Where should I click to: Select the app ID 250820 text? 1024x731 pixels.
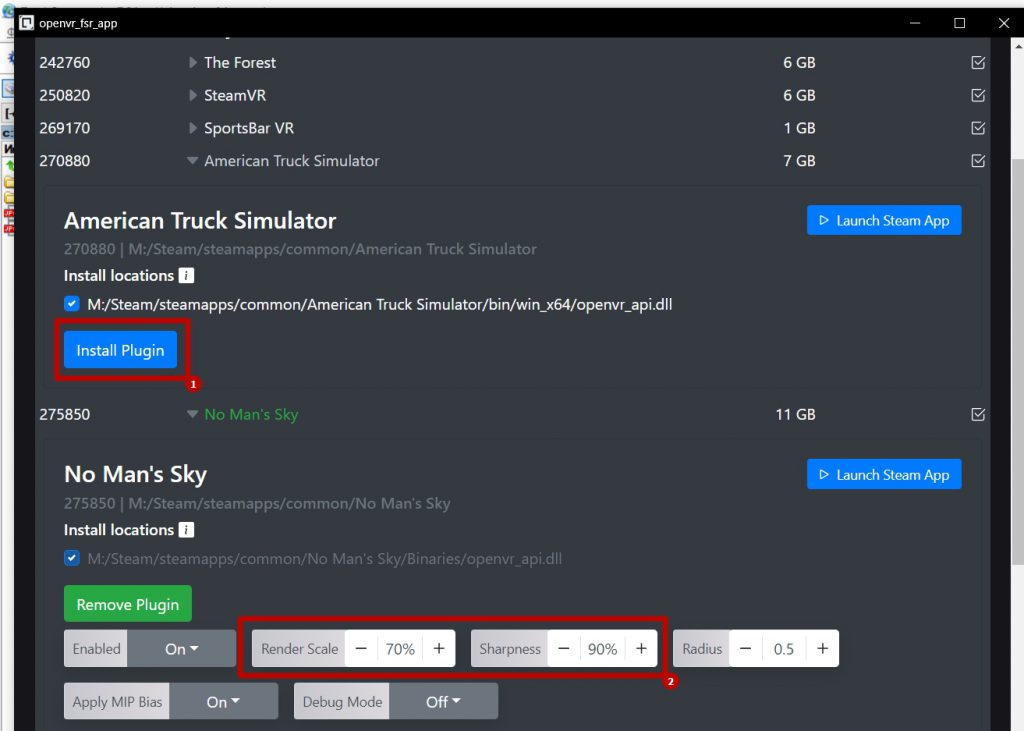tap(65, 95)
